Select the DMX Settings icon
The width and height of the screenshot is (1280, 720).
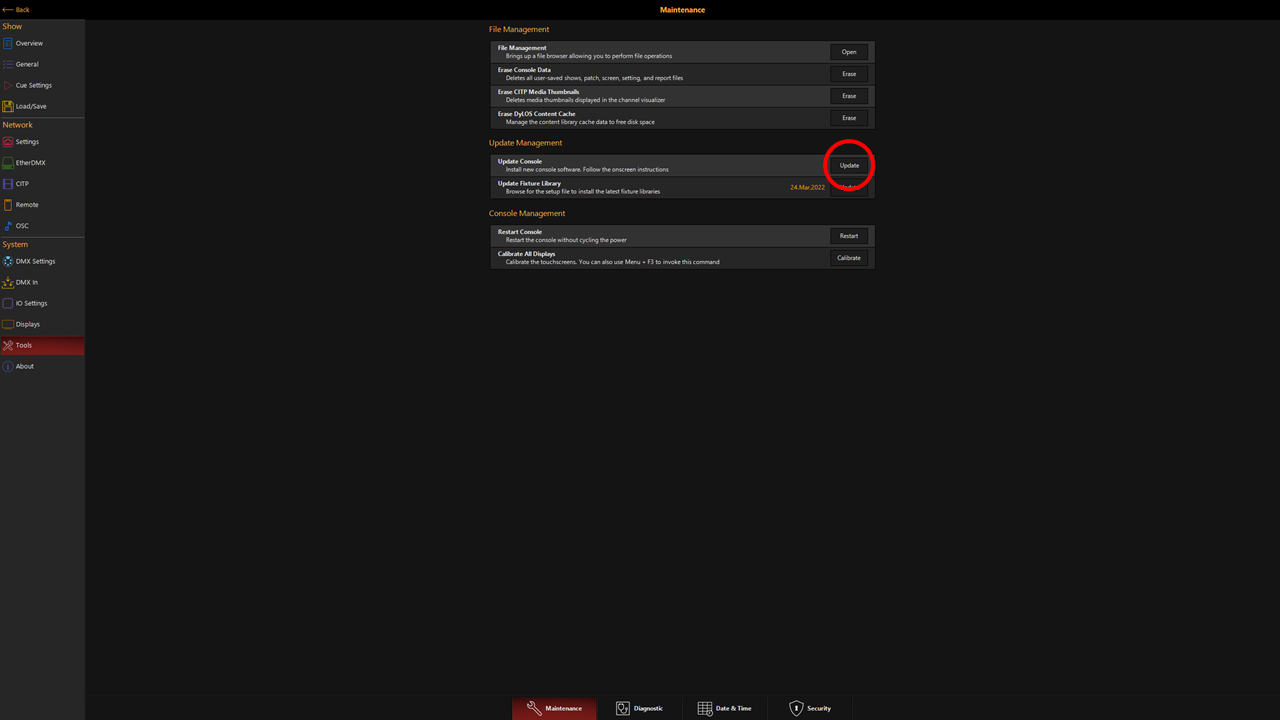8,261
